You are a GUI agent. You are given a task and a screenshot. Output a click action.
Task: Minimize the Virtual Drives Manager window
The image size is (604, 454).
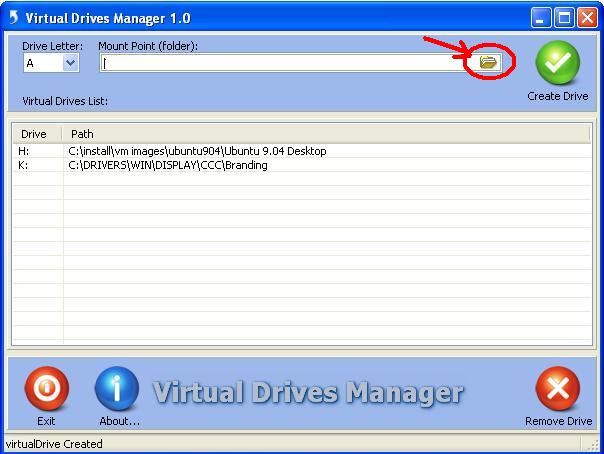tap(540, 18)
